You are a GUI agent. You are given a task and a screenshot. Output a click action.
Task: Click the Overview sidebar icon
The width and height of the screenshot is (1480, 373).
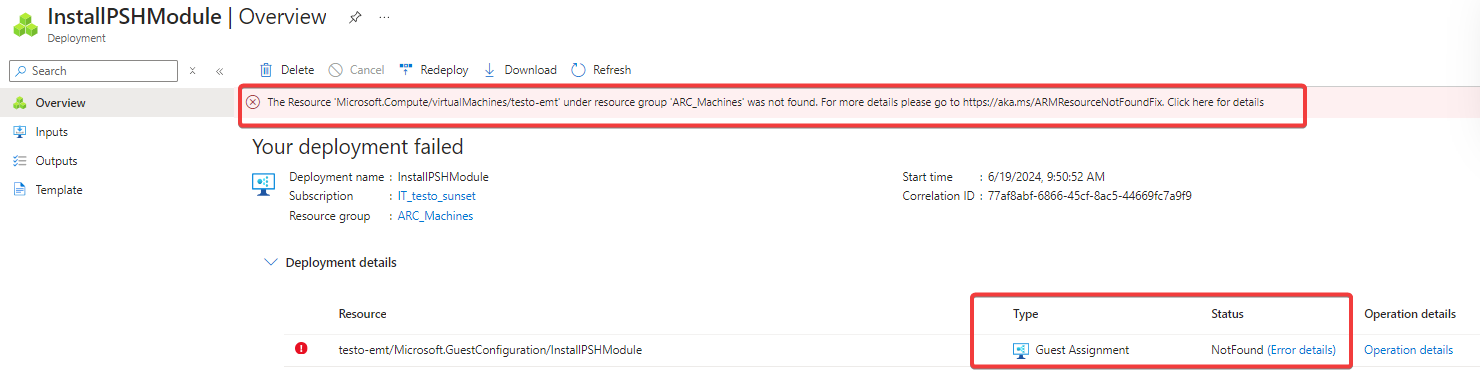tap(19, 103)
